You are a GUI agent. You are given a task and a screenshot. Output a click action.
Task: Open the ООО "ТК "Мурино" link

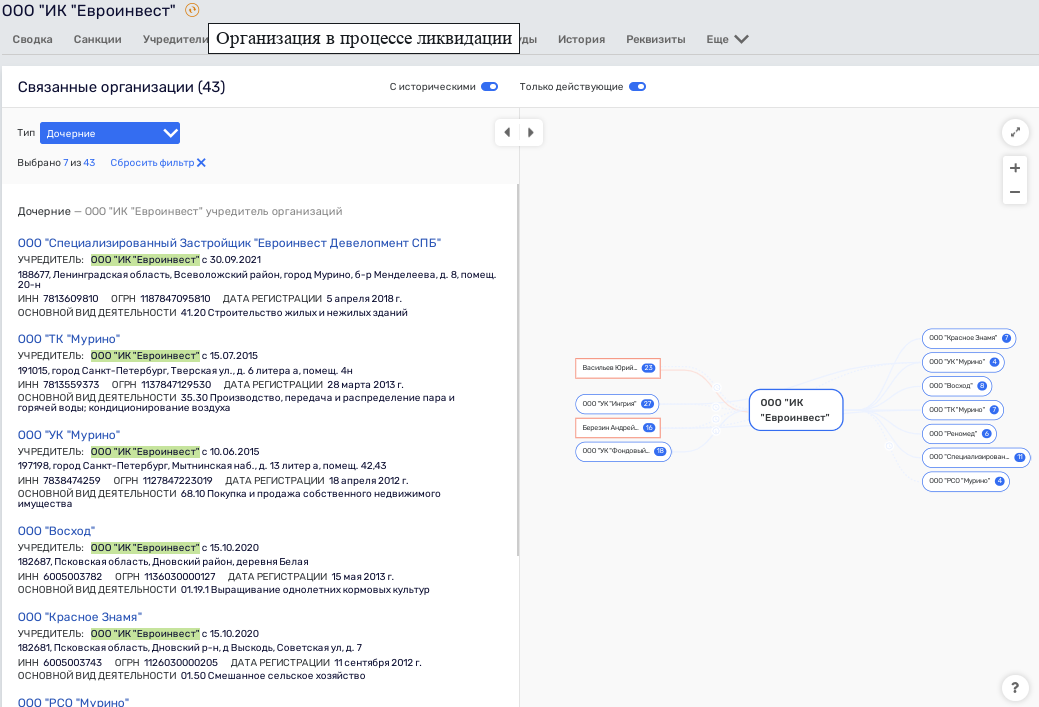coord(69,339)
